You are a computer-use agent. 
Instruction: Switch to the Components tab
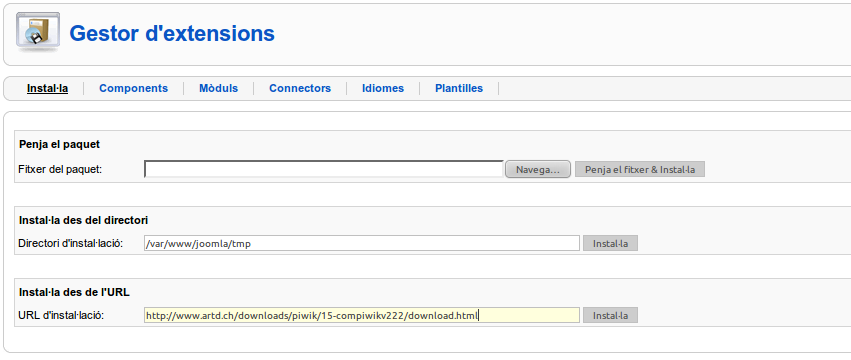click(134, 88)
